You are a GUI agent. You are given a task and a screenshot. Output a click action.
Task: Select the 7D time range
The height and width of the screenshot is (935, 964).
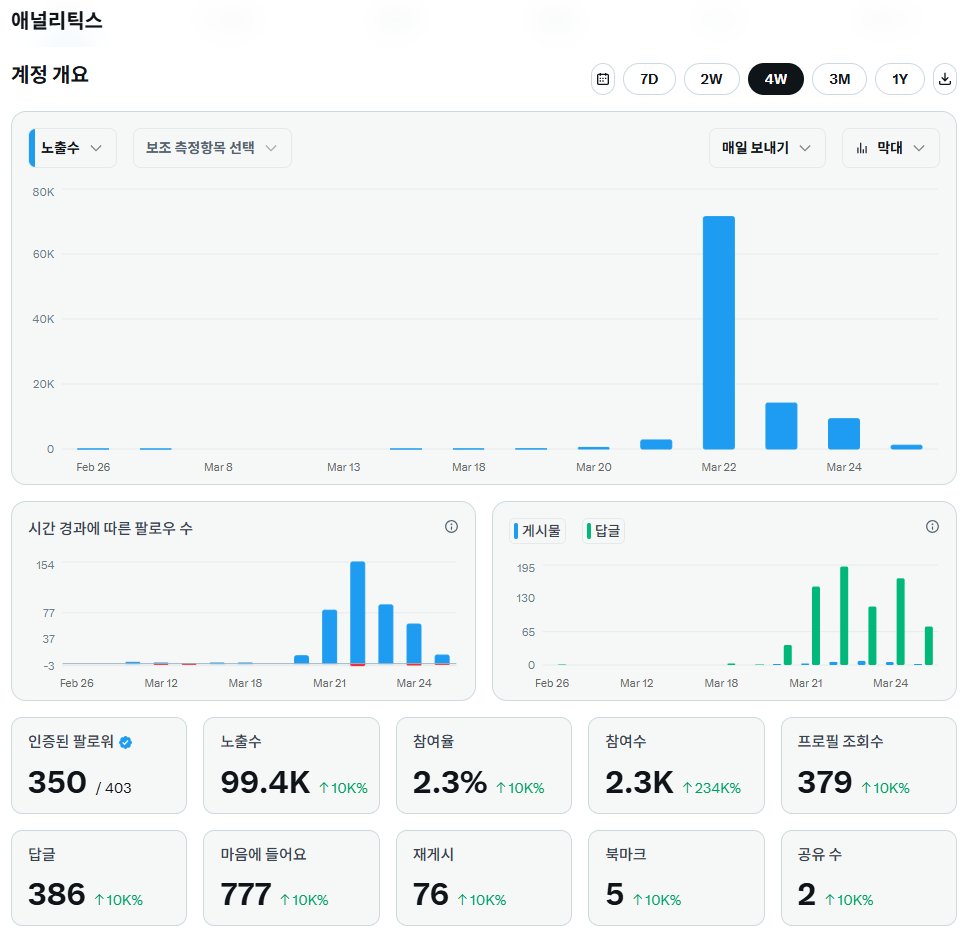coord(649,79)
